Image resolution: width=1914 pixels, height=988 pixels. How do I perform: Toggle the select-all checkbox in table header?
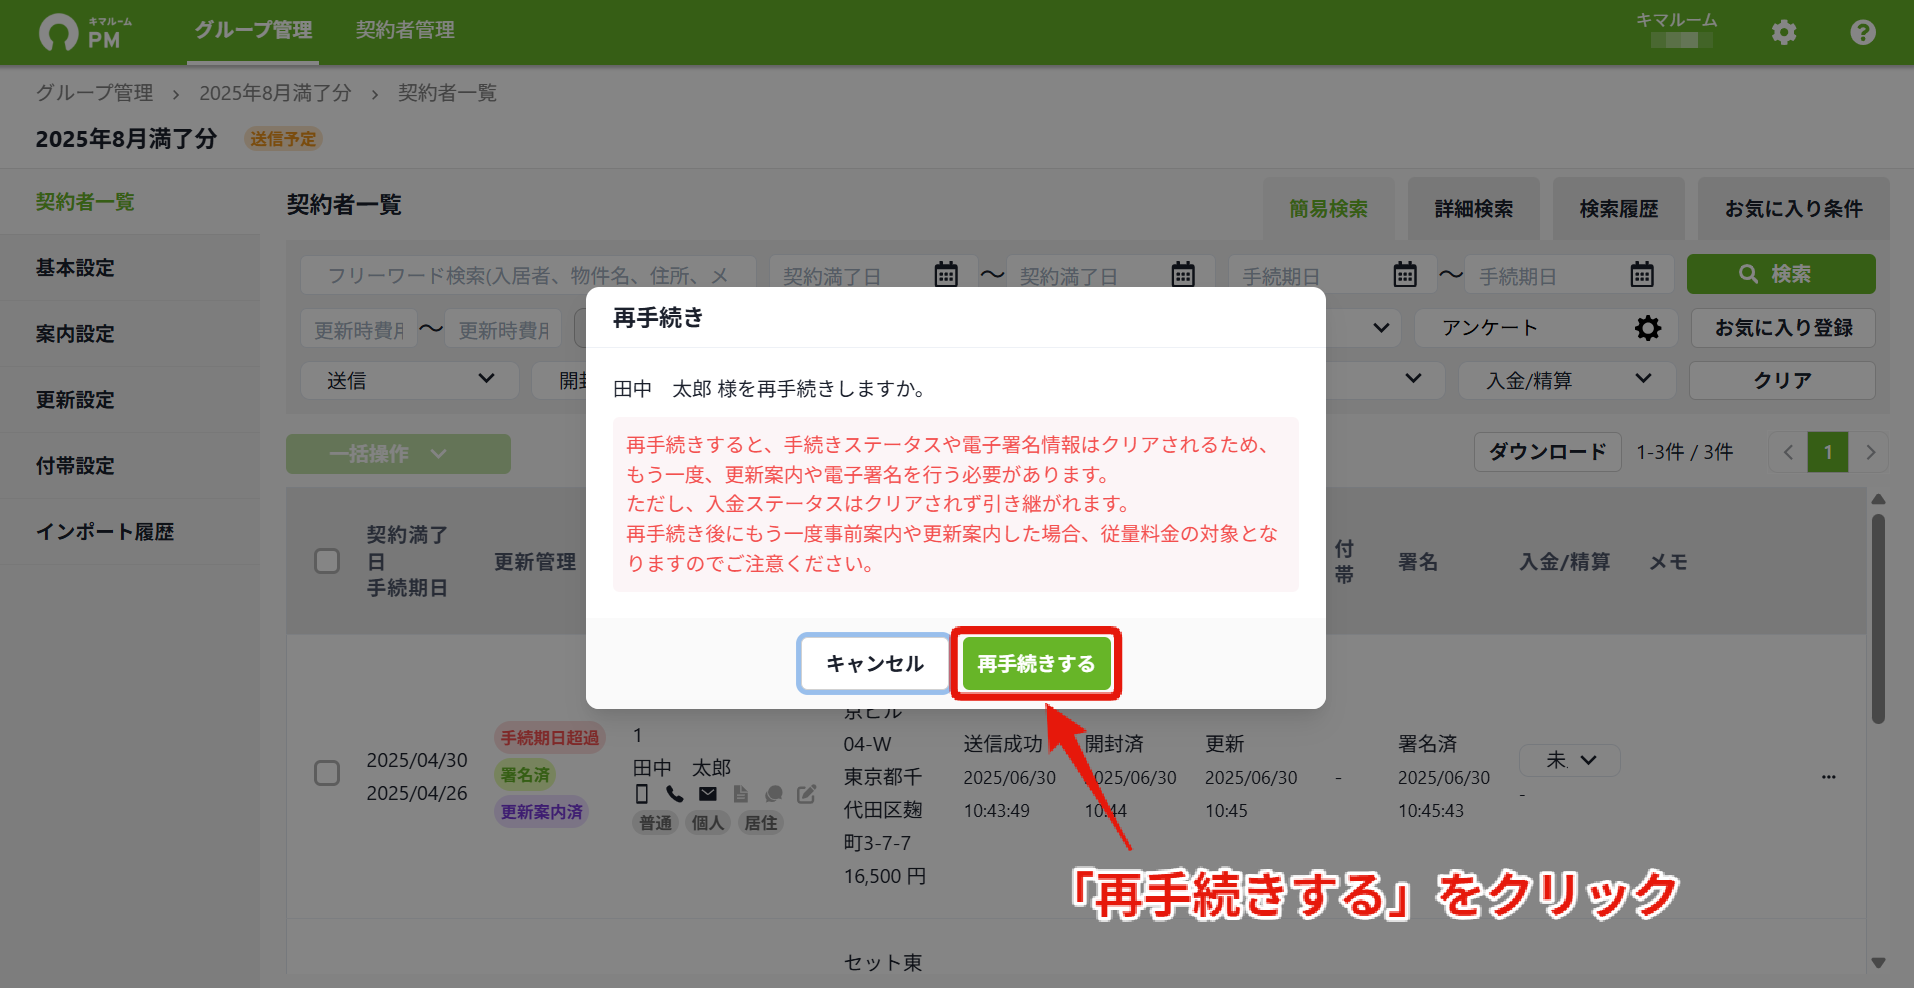click(x=327, y=561)
